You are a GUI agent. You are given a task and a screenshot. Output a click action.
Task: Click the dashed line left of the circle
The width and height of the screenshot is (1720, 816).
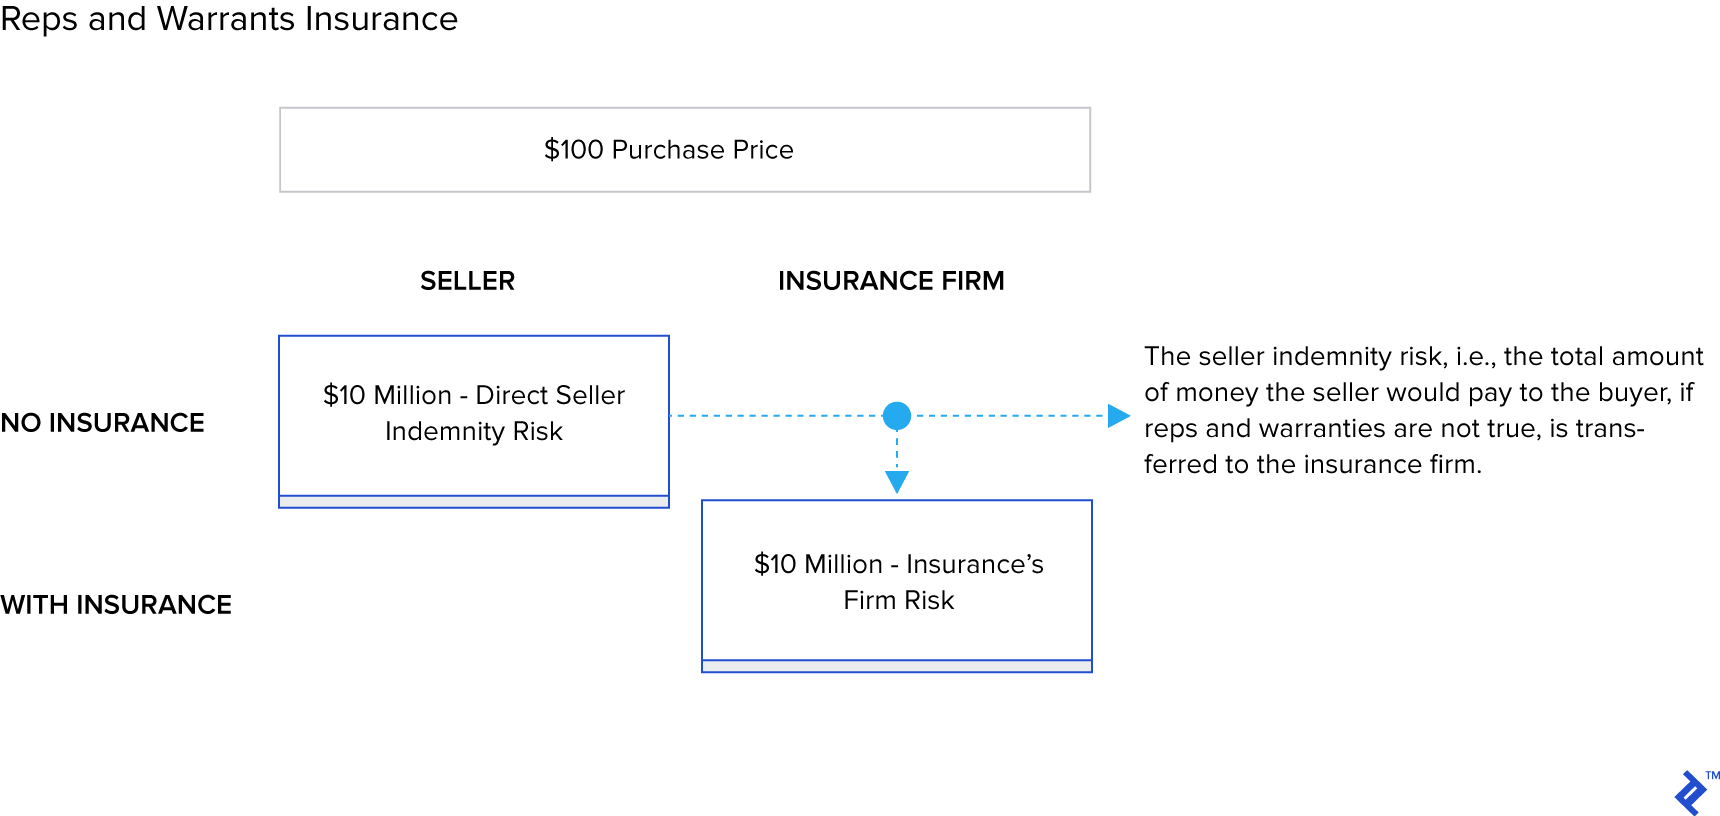775,416
